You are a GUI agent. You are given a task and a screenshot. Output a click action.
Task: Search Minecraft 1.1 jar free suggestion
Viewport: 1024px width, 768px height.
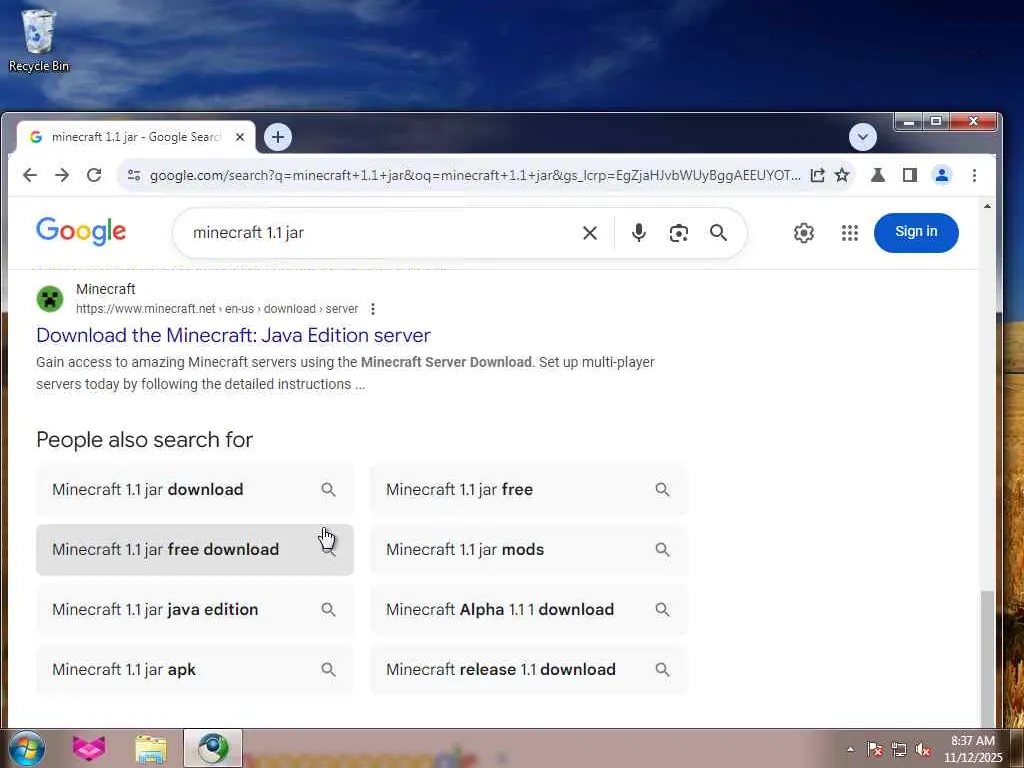click(x=528, y=490)
